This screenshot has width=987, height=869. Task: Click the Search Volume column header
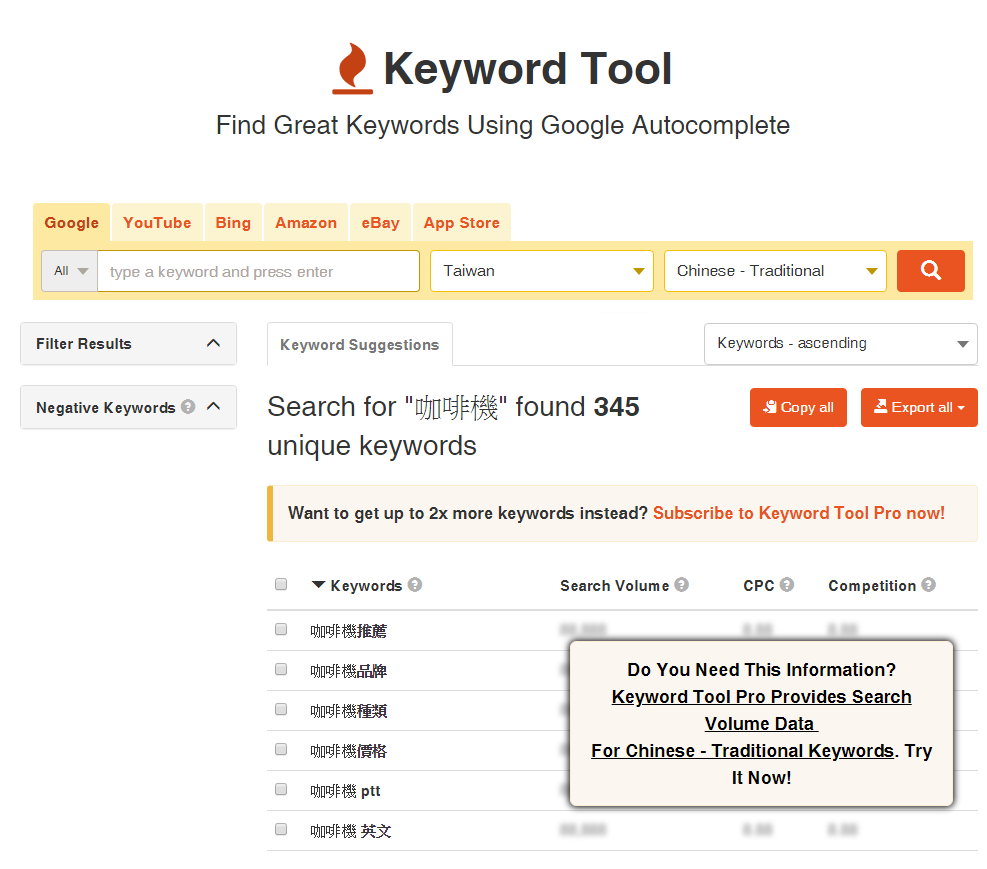614,585
